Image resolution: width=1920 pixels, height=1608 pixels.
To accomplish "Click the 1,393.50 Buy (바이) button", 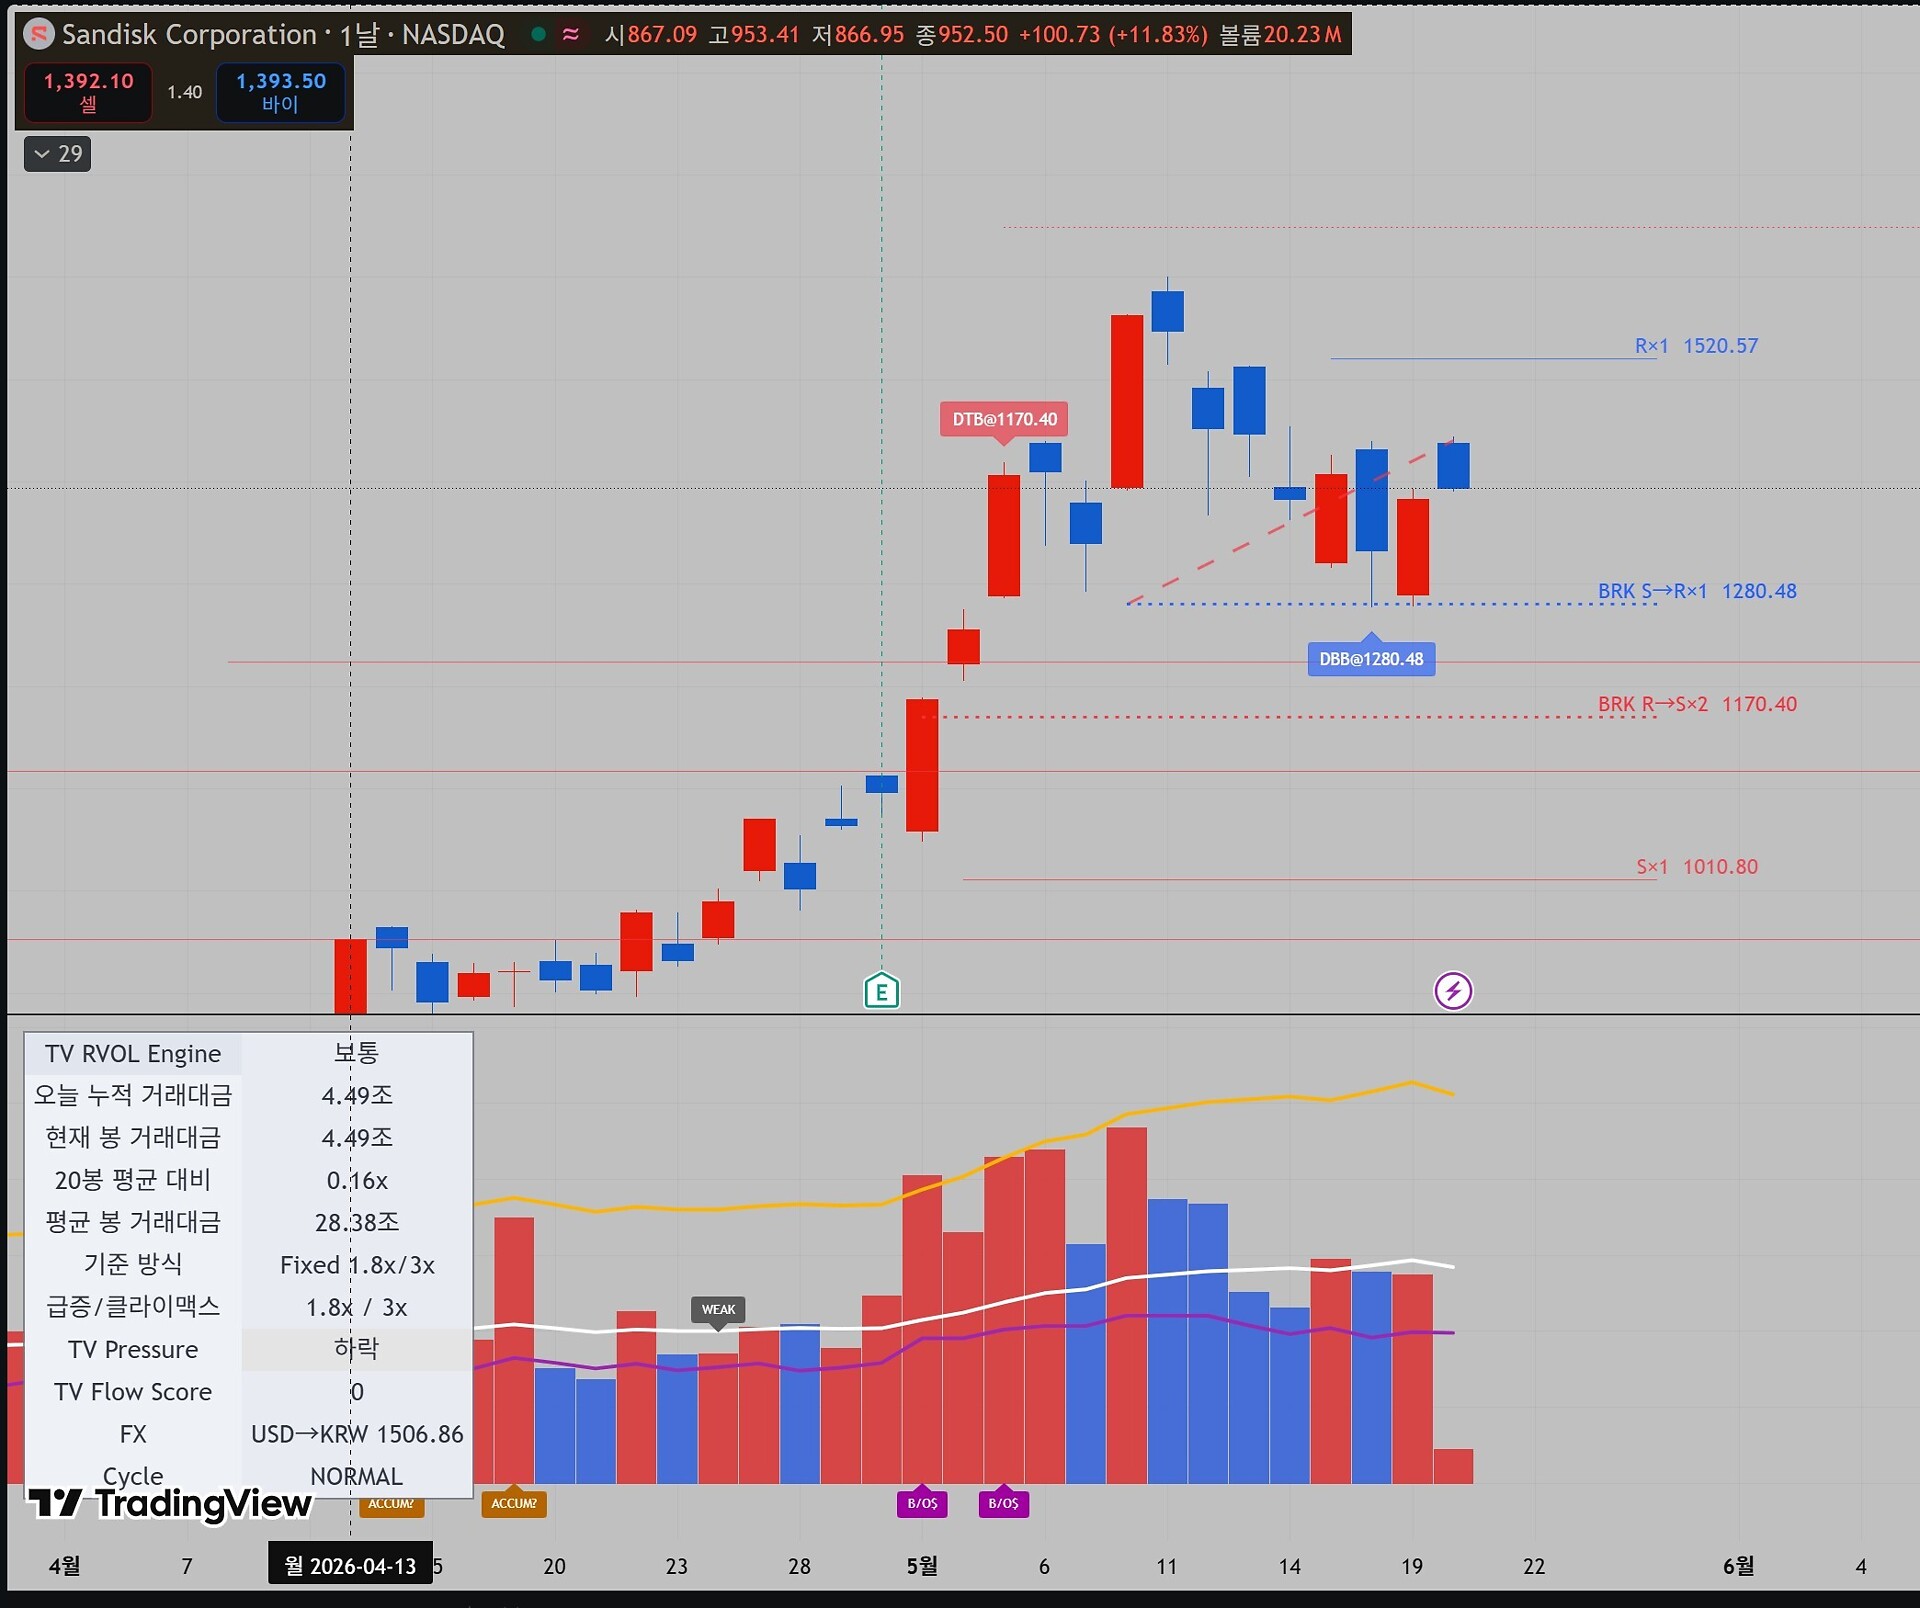I will click(x=281, y=92).
